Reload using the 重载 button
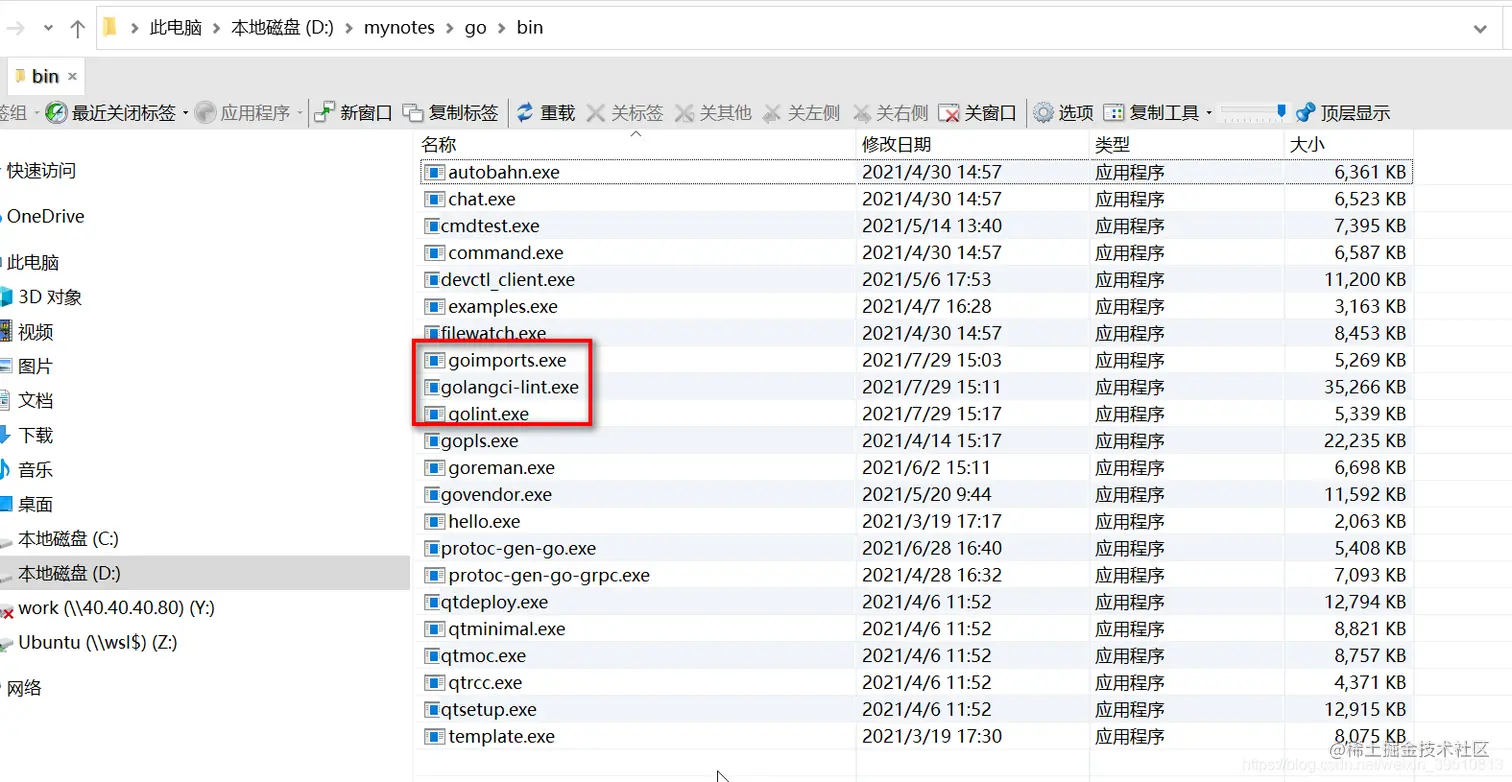Image resolution: width=1512 pixels, height=782 pixels. (546, 113)
